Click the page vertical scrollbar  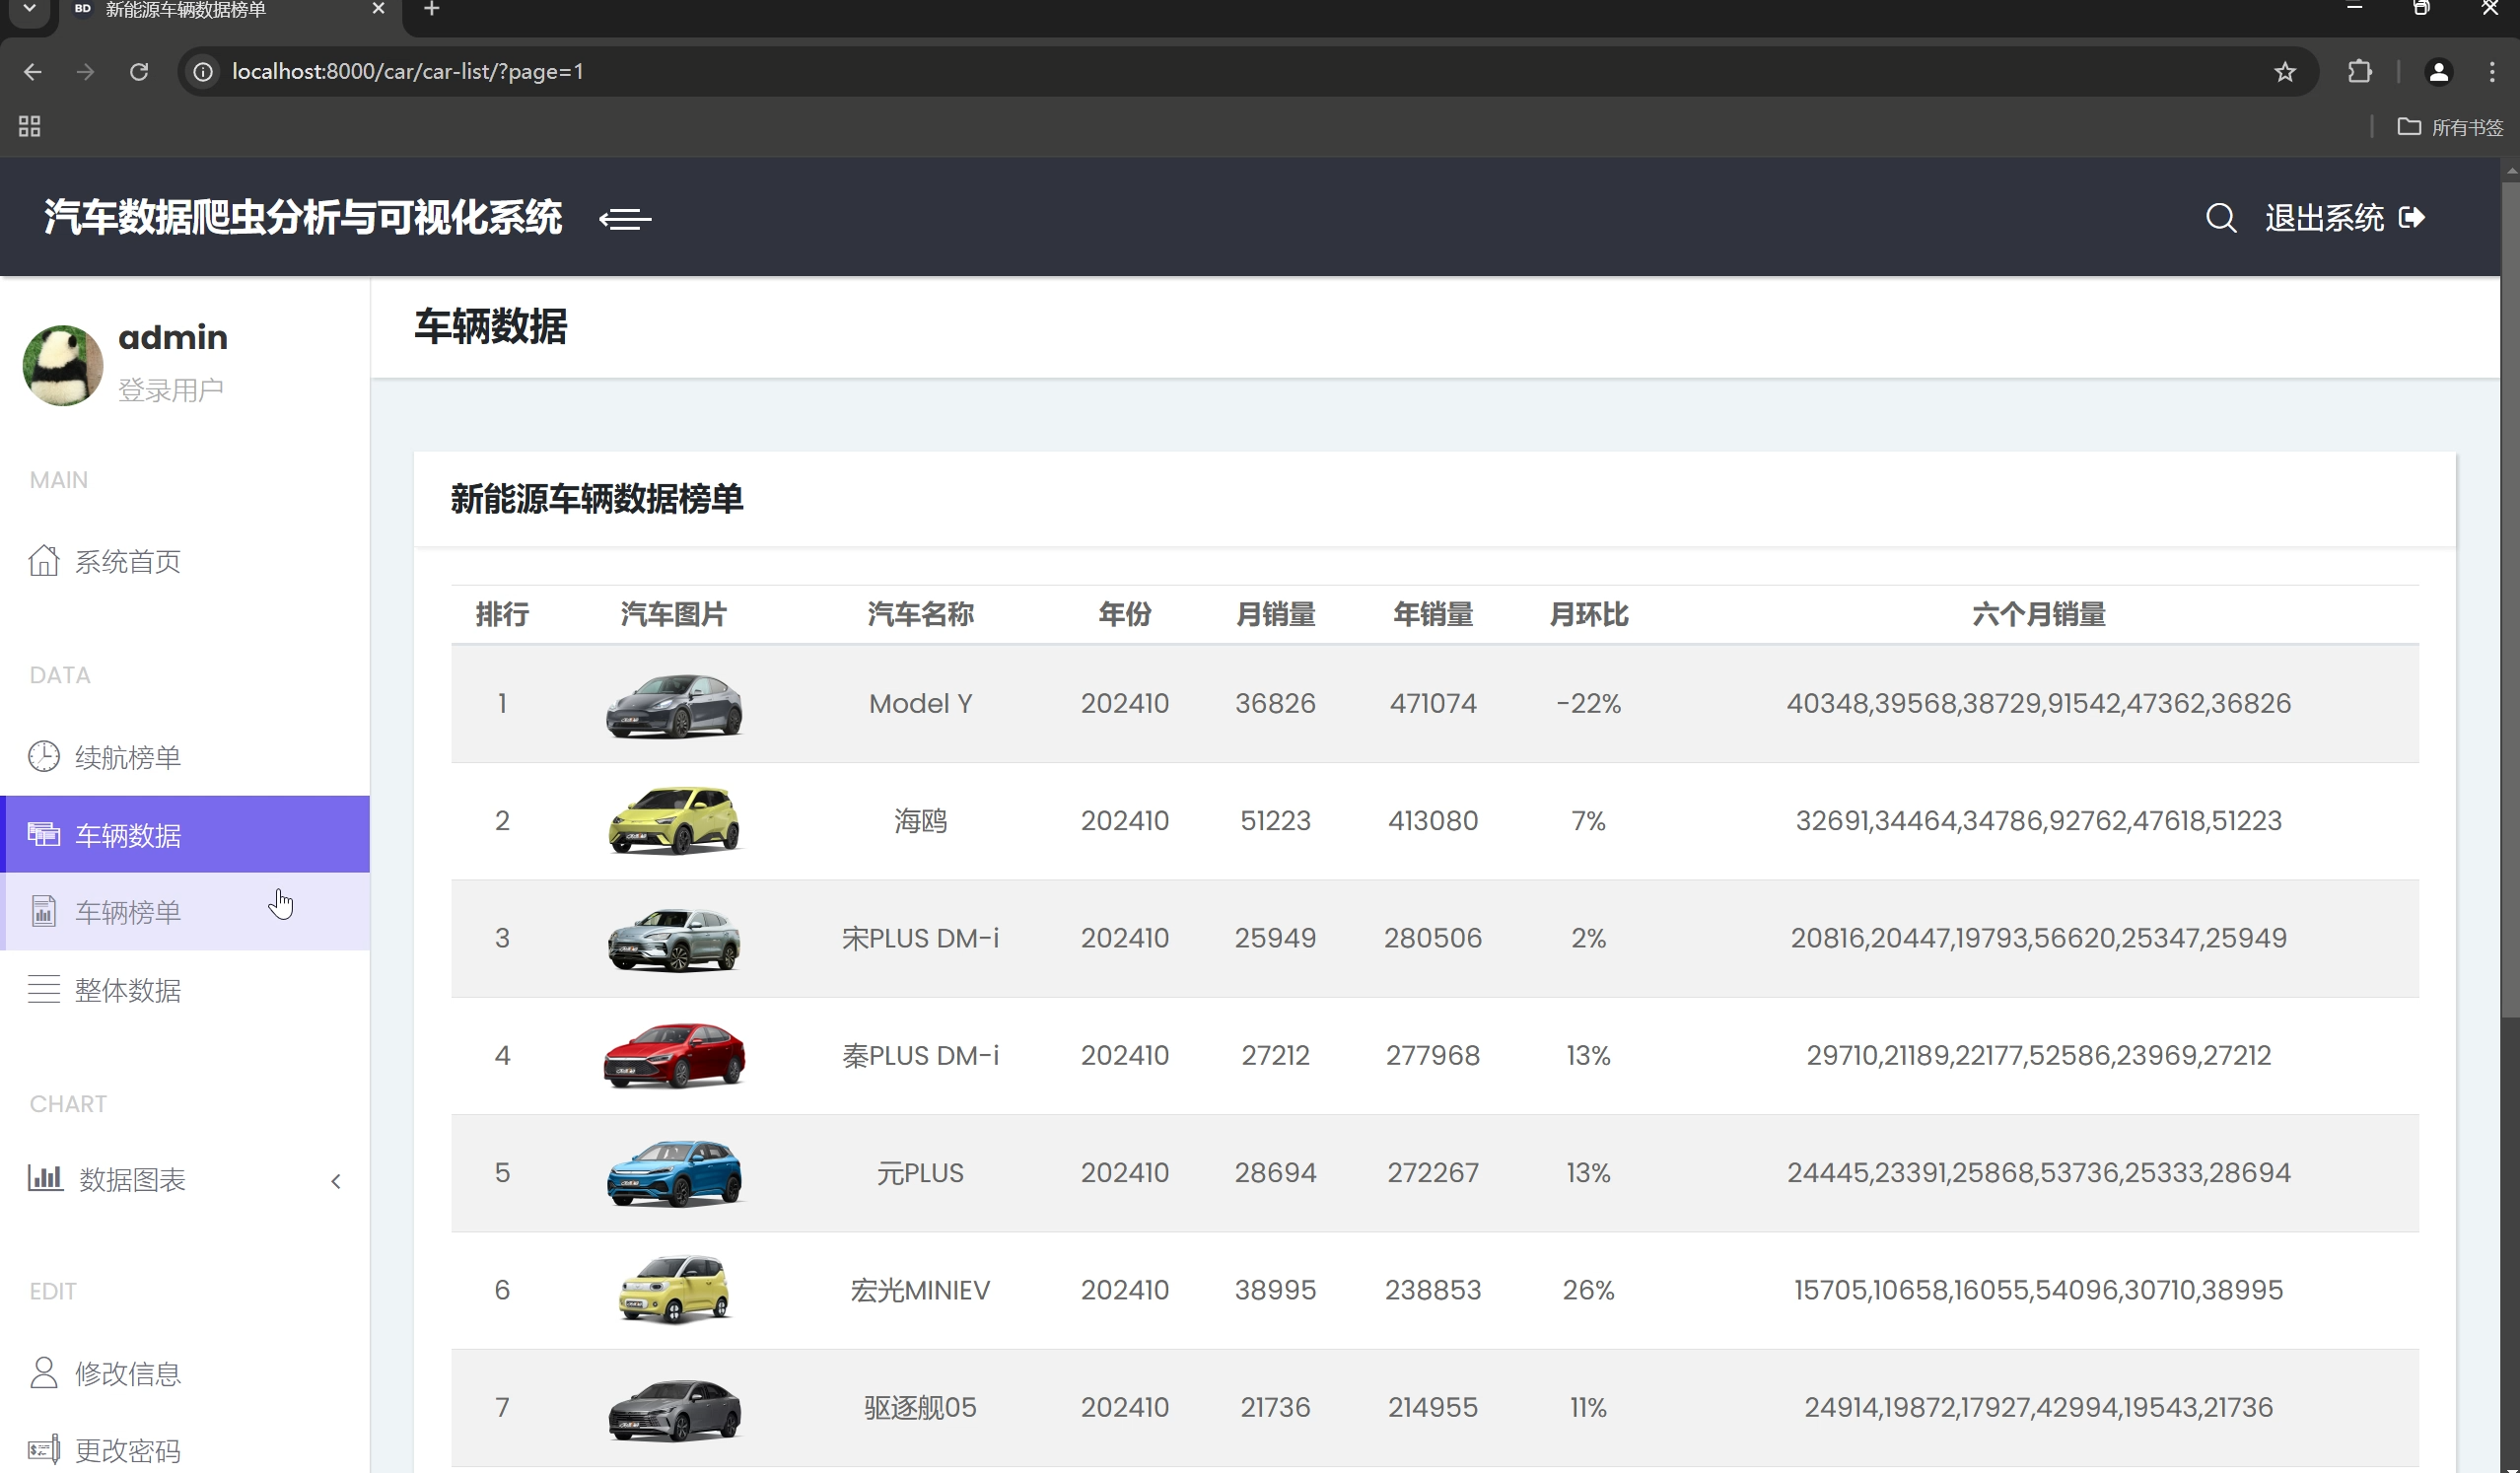pyautogui.click(x=2510, y=600)
